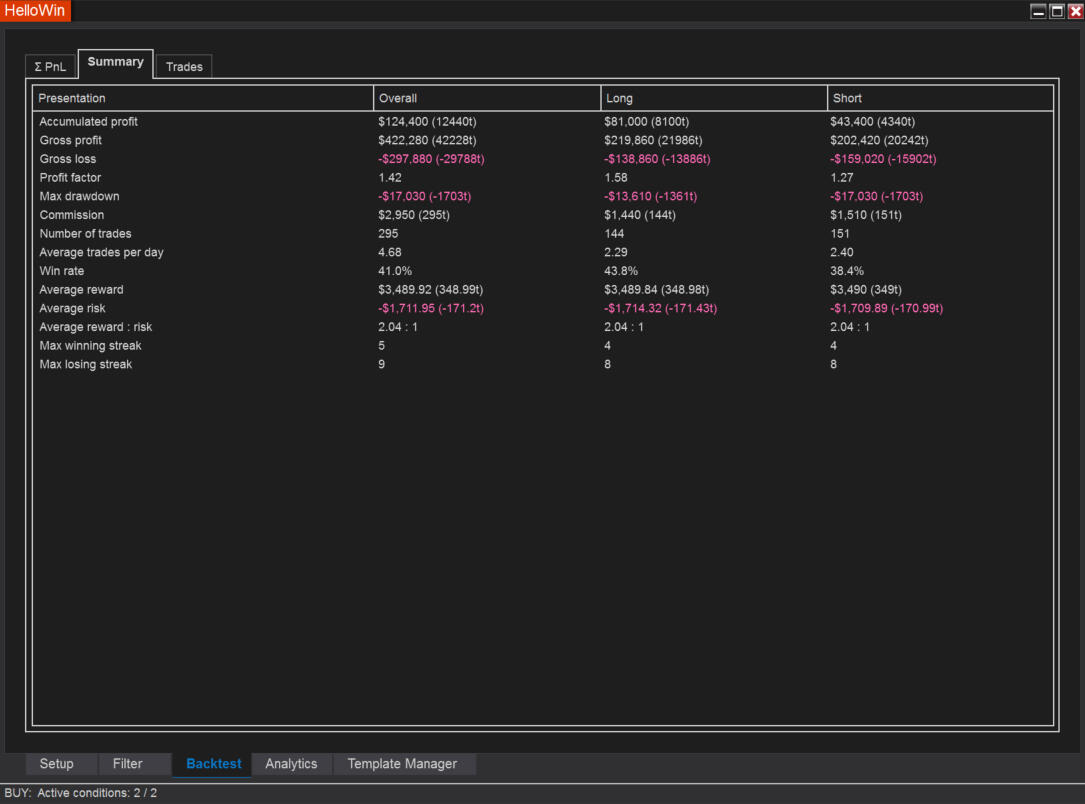The height and width of the screenshot is (804, 1085).
Task: Click the Short column header
Action: coord(847,98)
